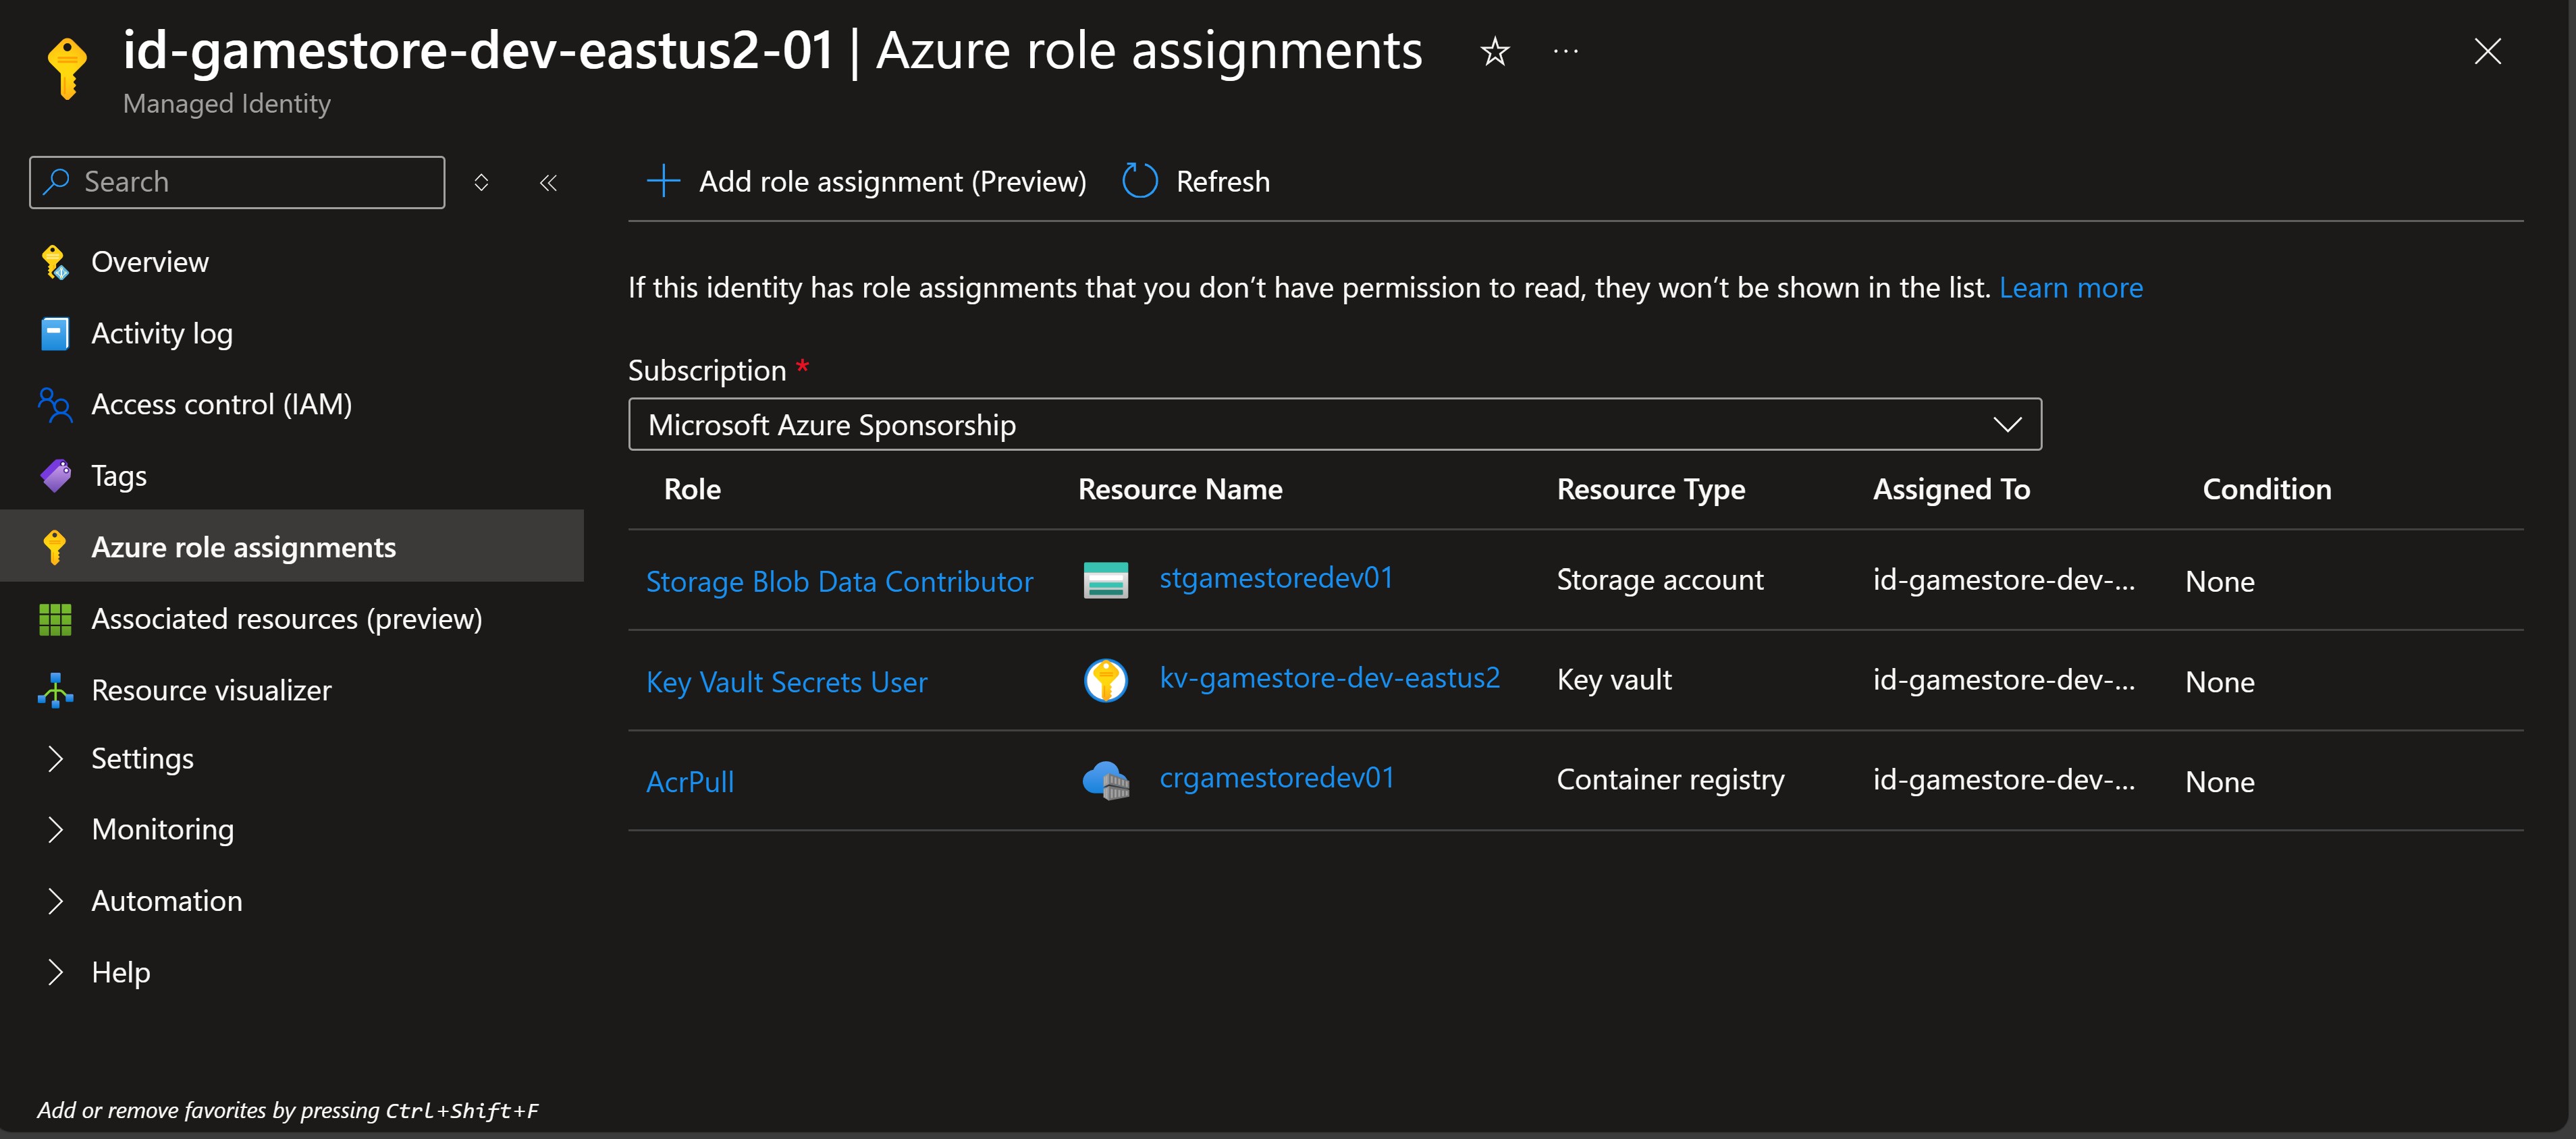
Task: Click the Settings group label
Action: pos(143,759)
